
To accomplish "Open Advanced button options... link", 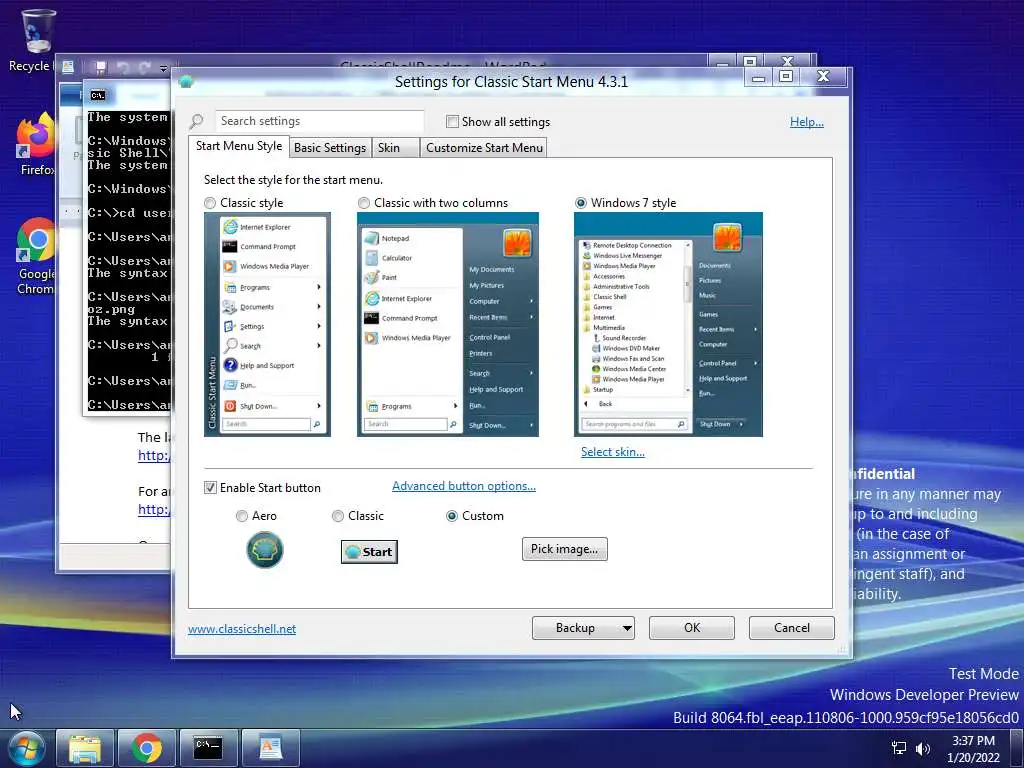I will (464, 486).
